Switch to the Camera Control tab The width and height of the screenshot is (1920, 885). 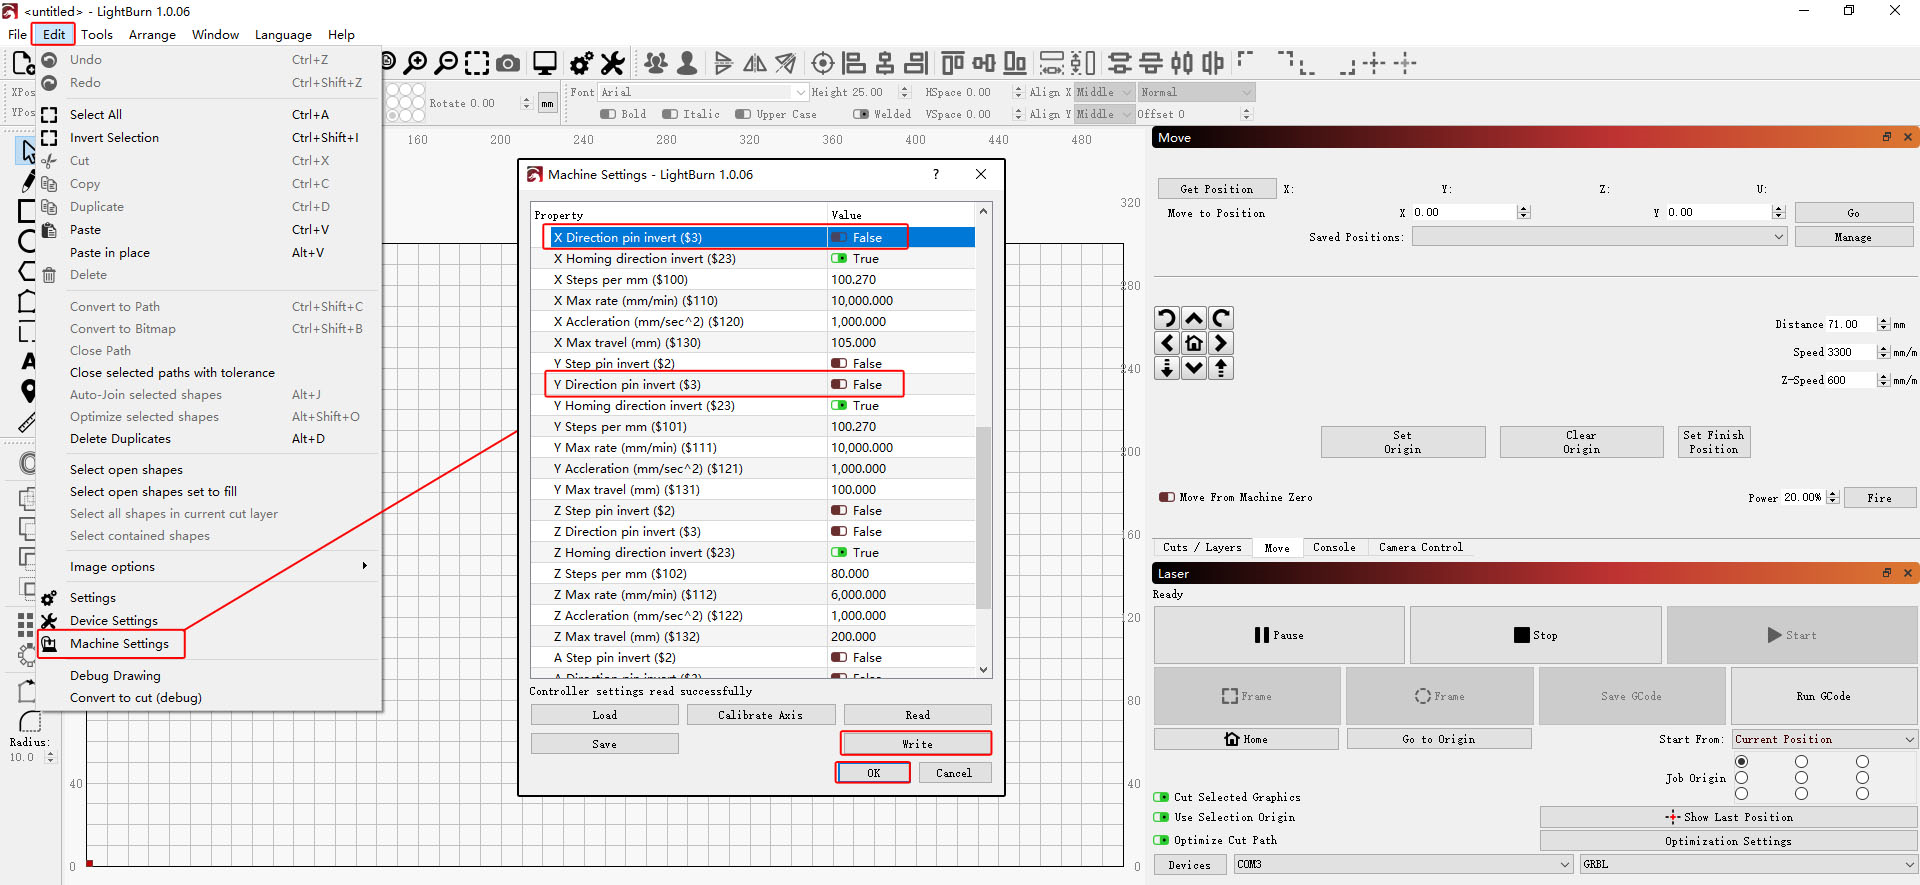(x=1420, y=547)
